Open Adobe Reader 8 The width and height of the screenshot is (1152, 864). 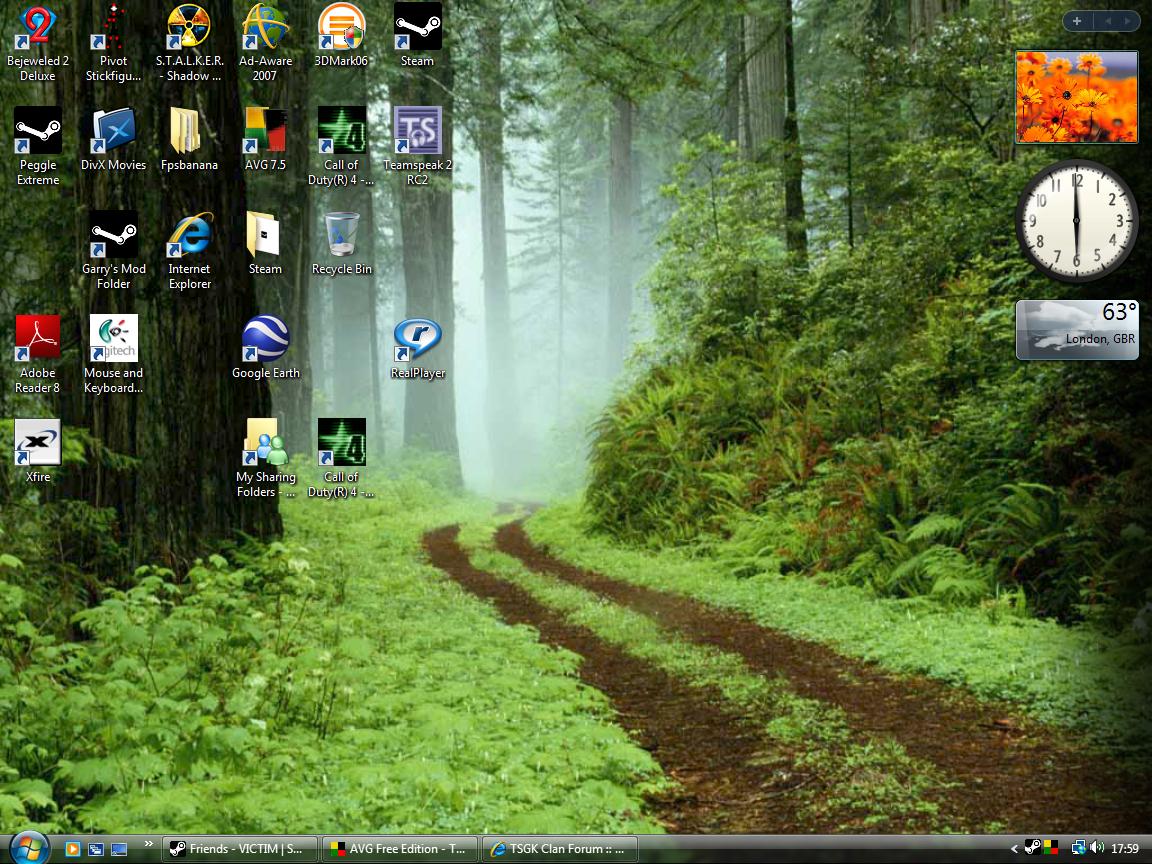[37, 338]
